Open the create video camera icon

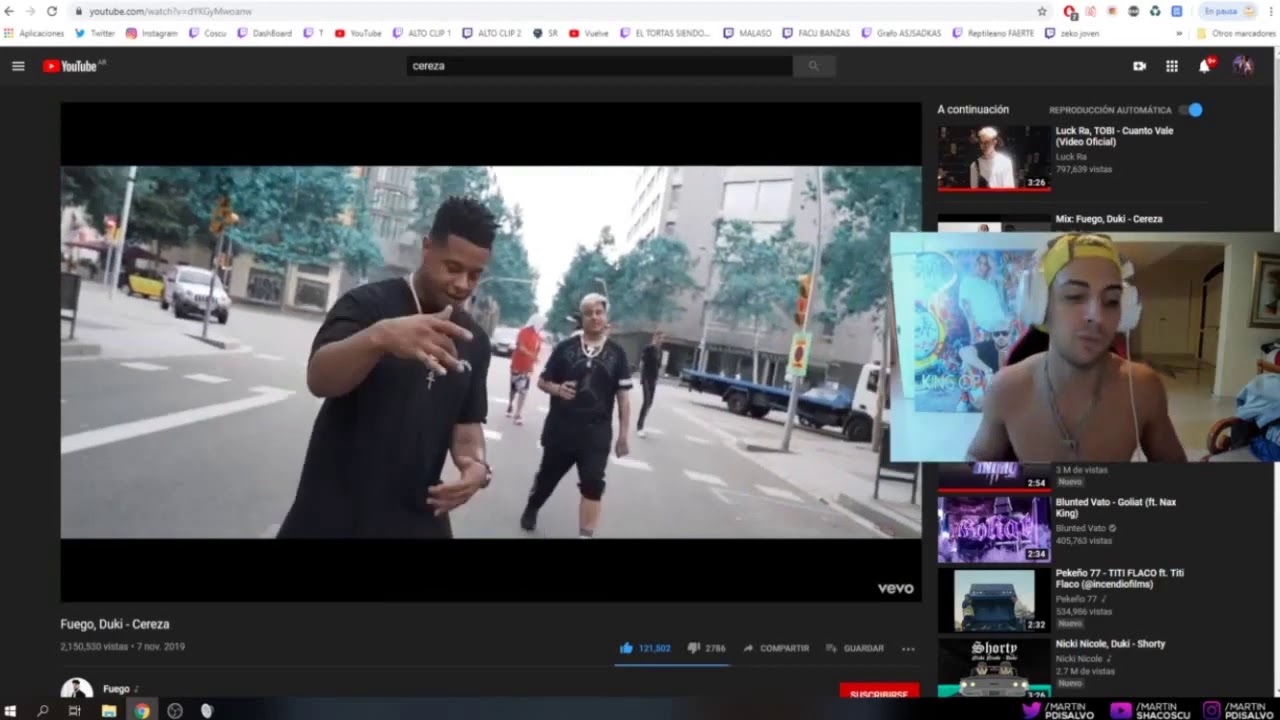(1139, 66)
